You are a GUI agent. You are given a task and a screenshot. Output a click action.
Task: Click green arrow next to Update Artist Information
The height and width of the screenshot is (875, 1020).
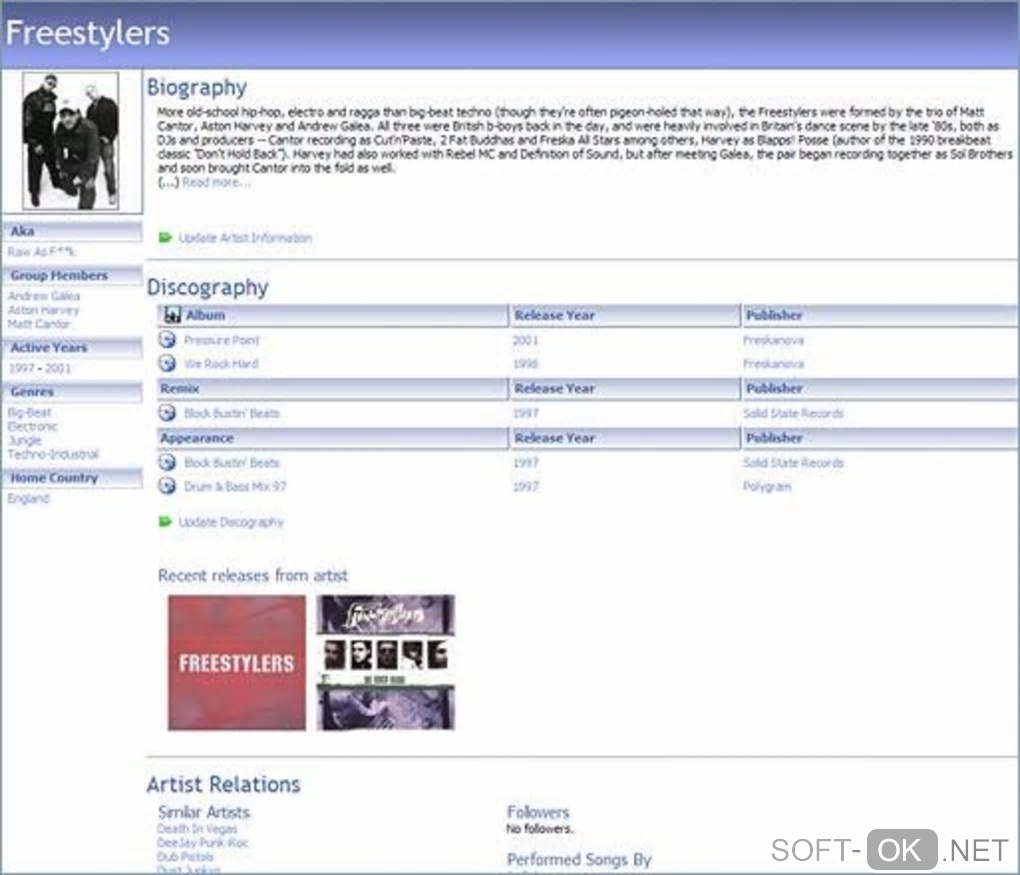pyautogui.click(x=165, y=237)
